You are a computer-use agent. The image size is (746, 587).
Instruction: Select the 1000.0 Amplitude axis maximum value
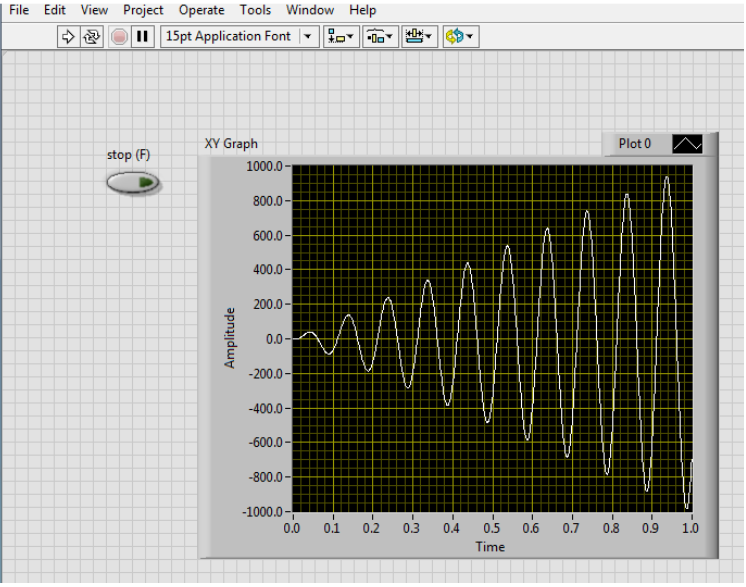click(266, 167)
